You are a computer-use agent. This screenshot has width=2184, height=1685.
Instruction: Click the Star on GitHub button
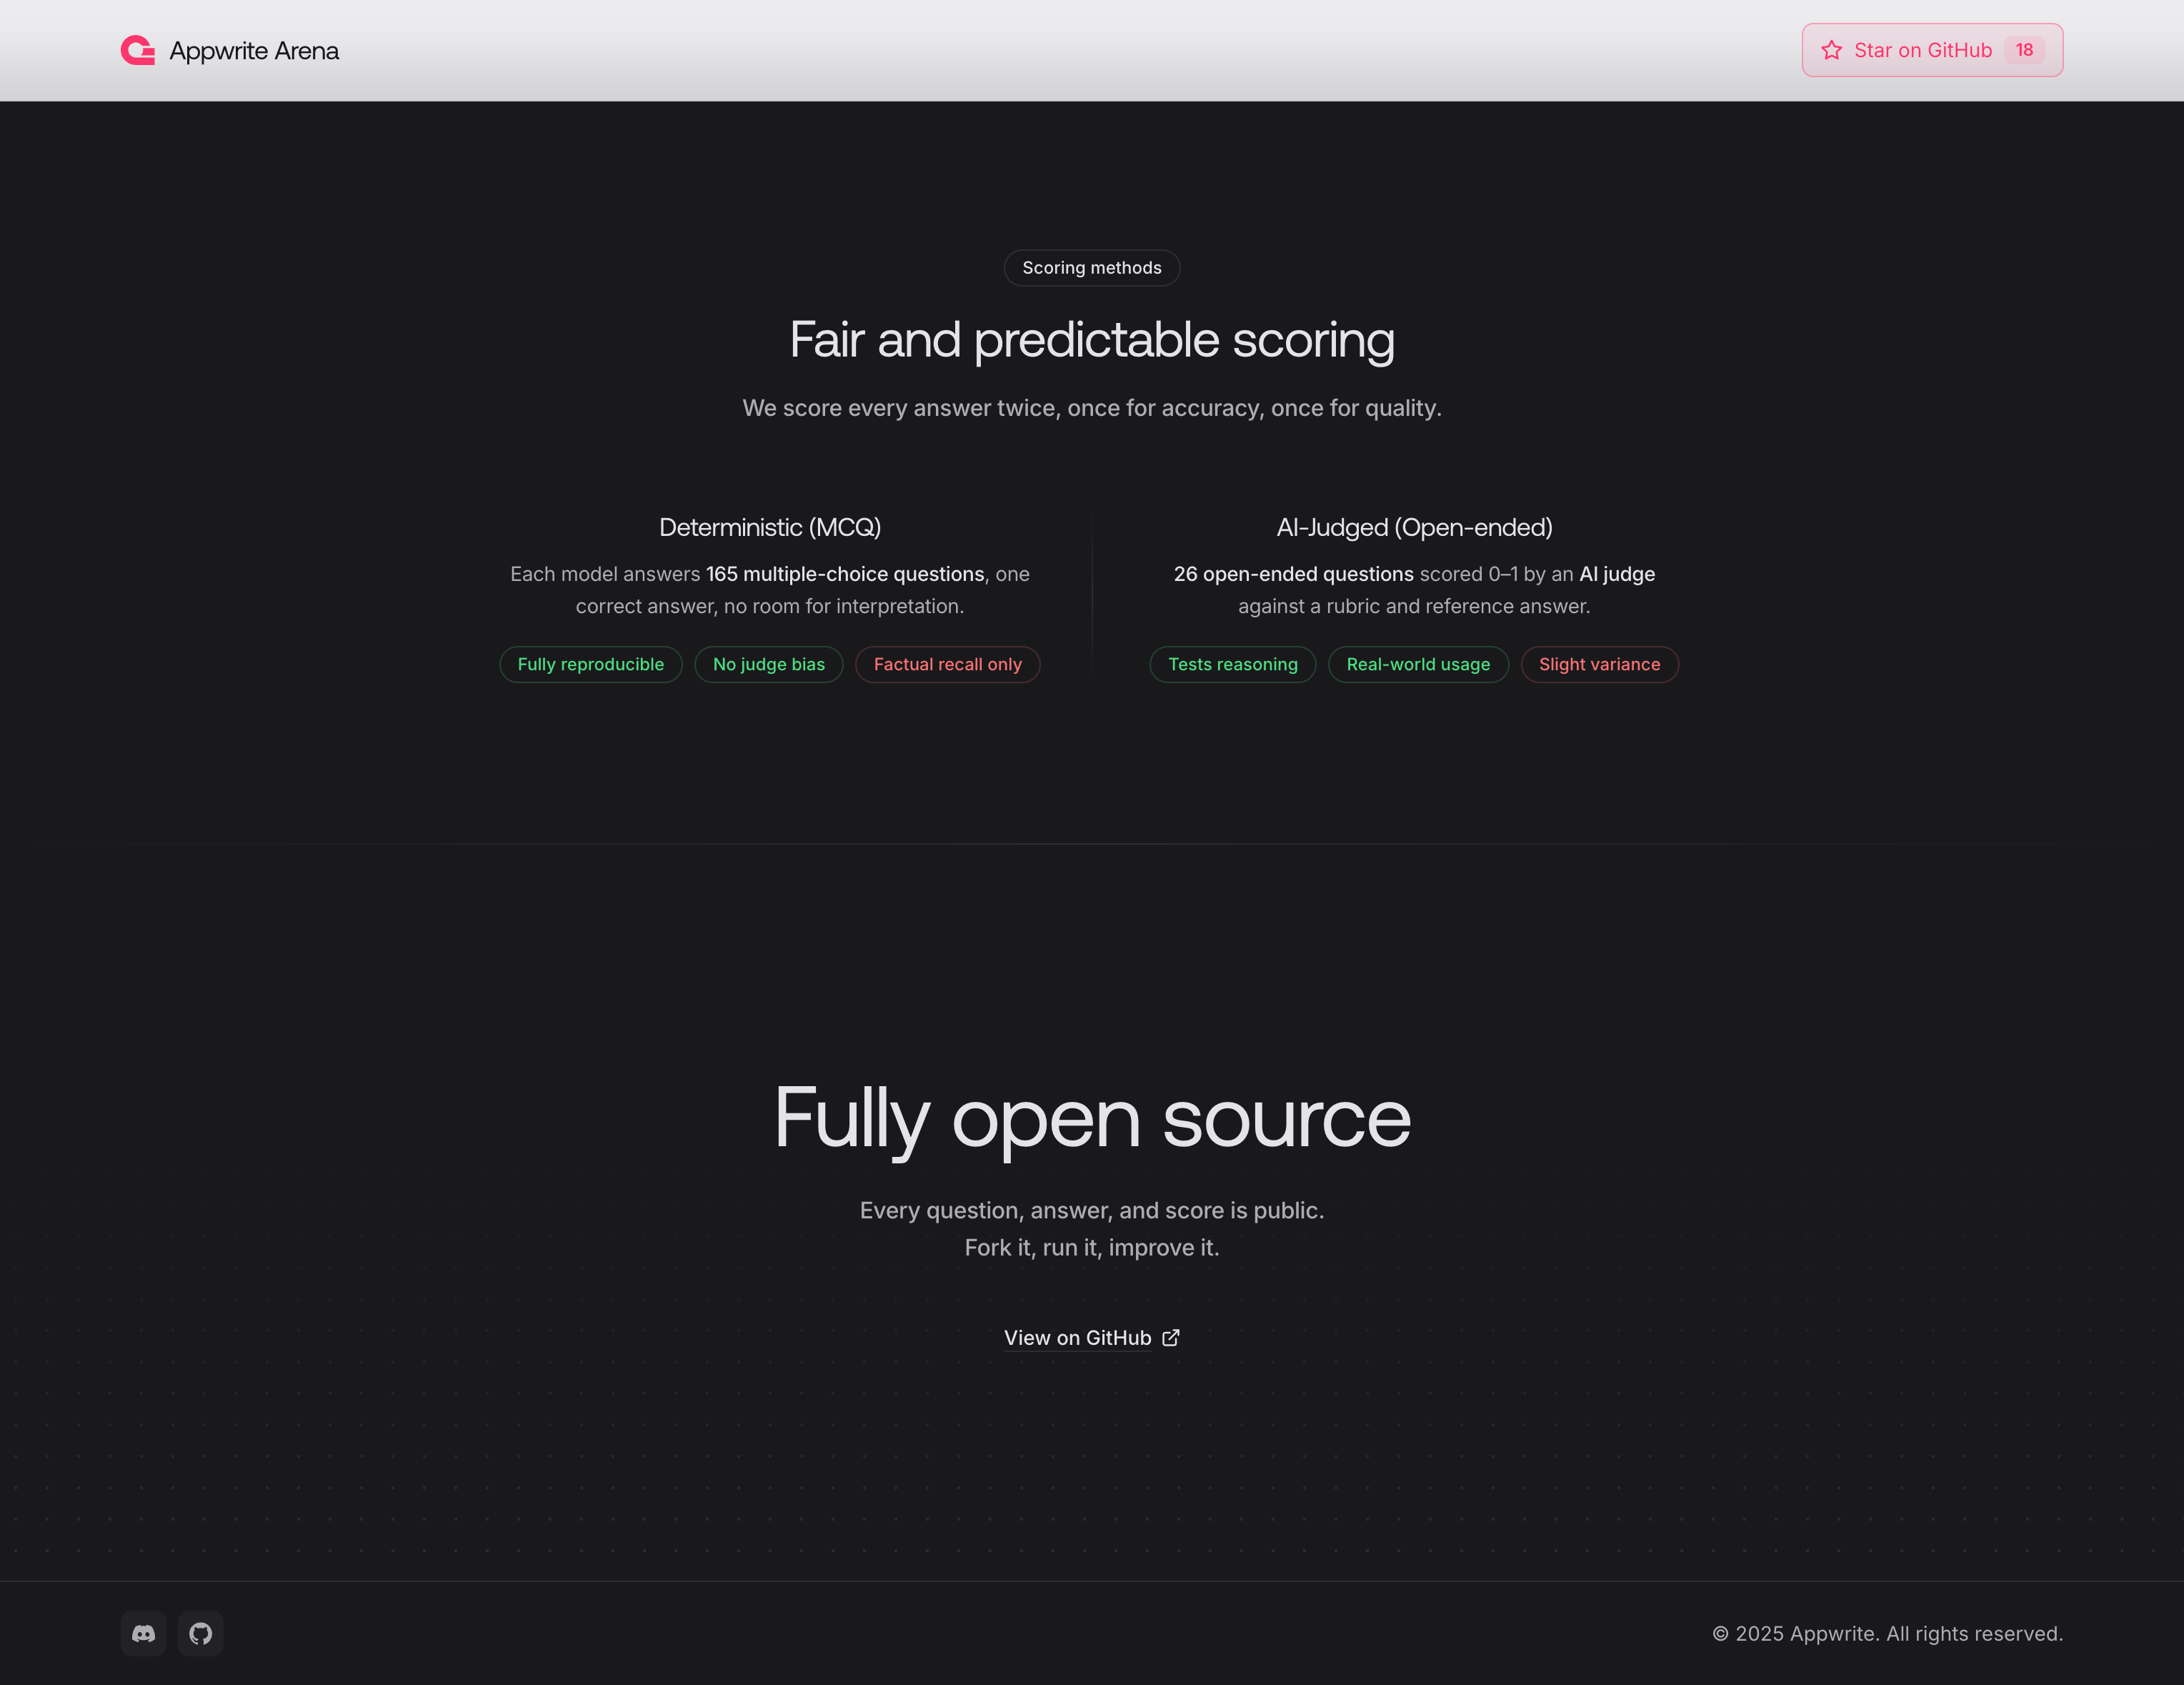pos(1931,49)
